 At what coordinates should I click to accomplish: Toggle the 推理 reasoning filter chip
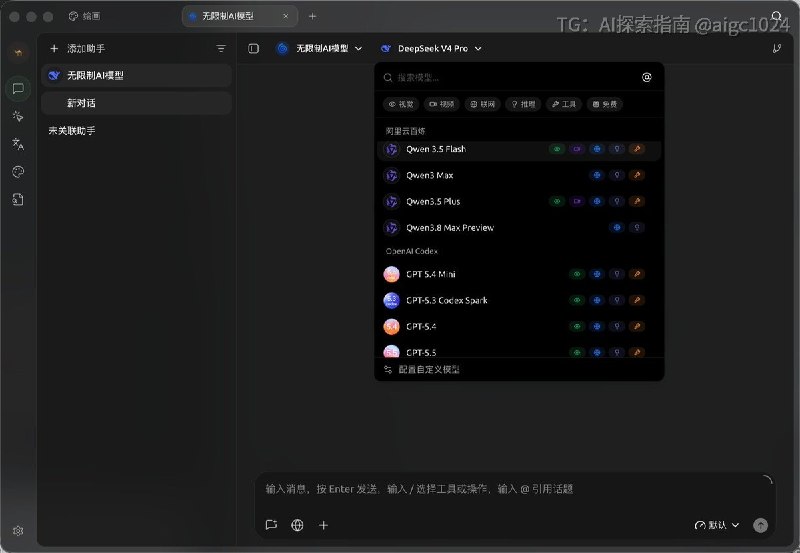pyautogui.click(x=523, y=104)
